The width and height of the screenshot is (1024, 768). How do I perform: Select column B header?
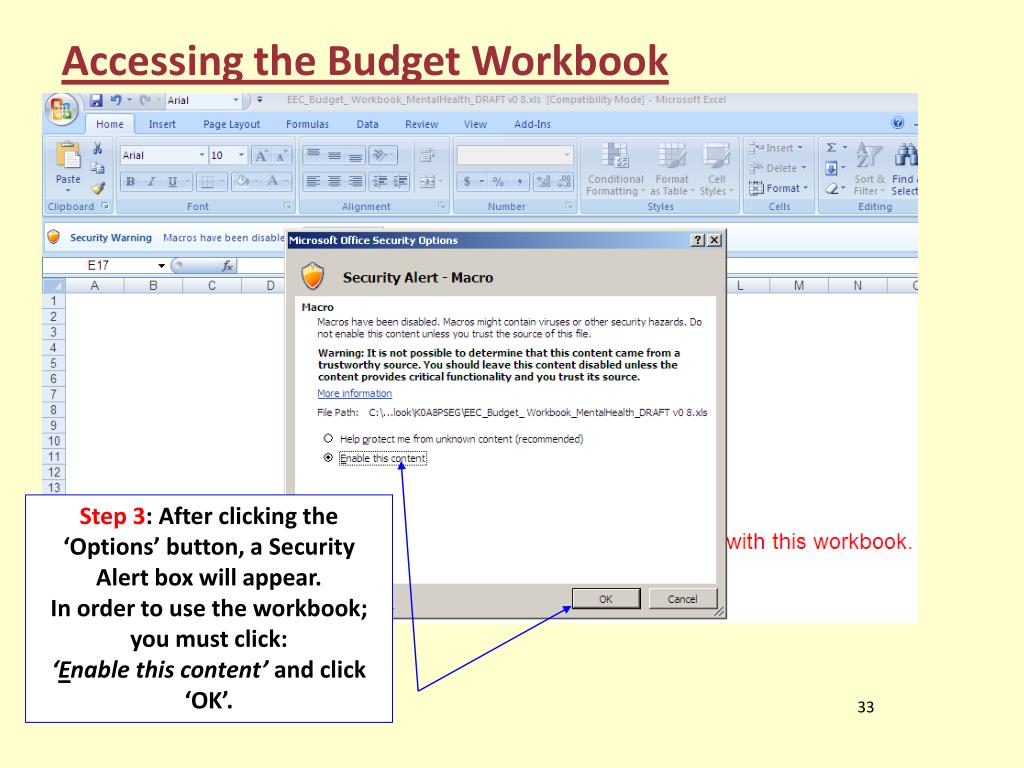153,285
